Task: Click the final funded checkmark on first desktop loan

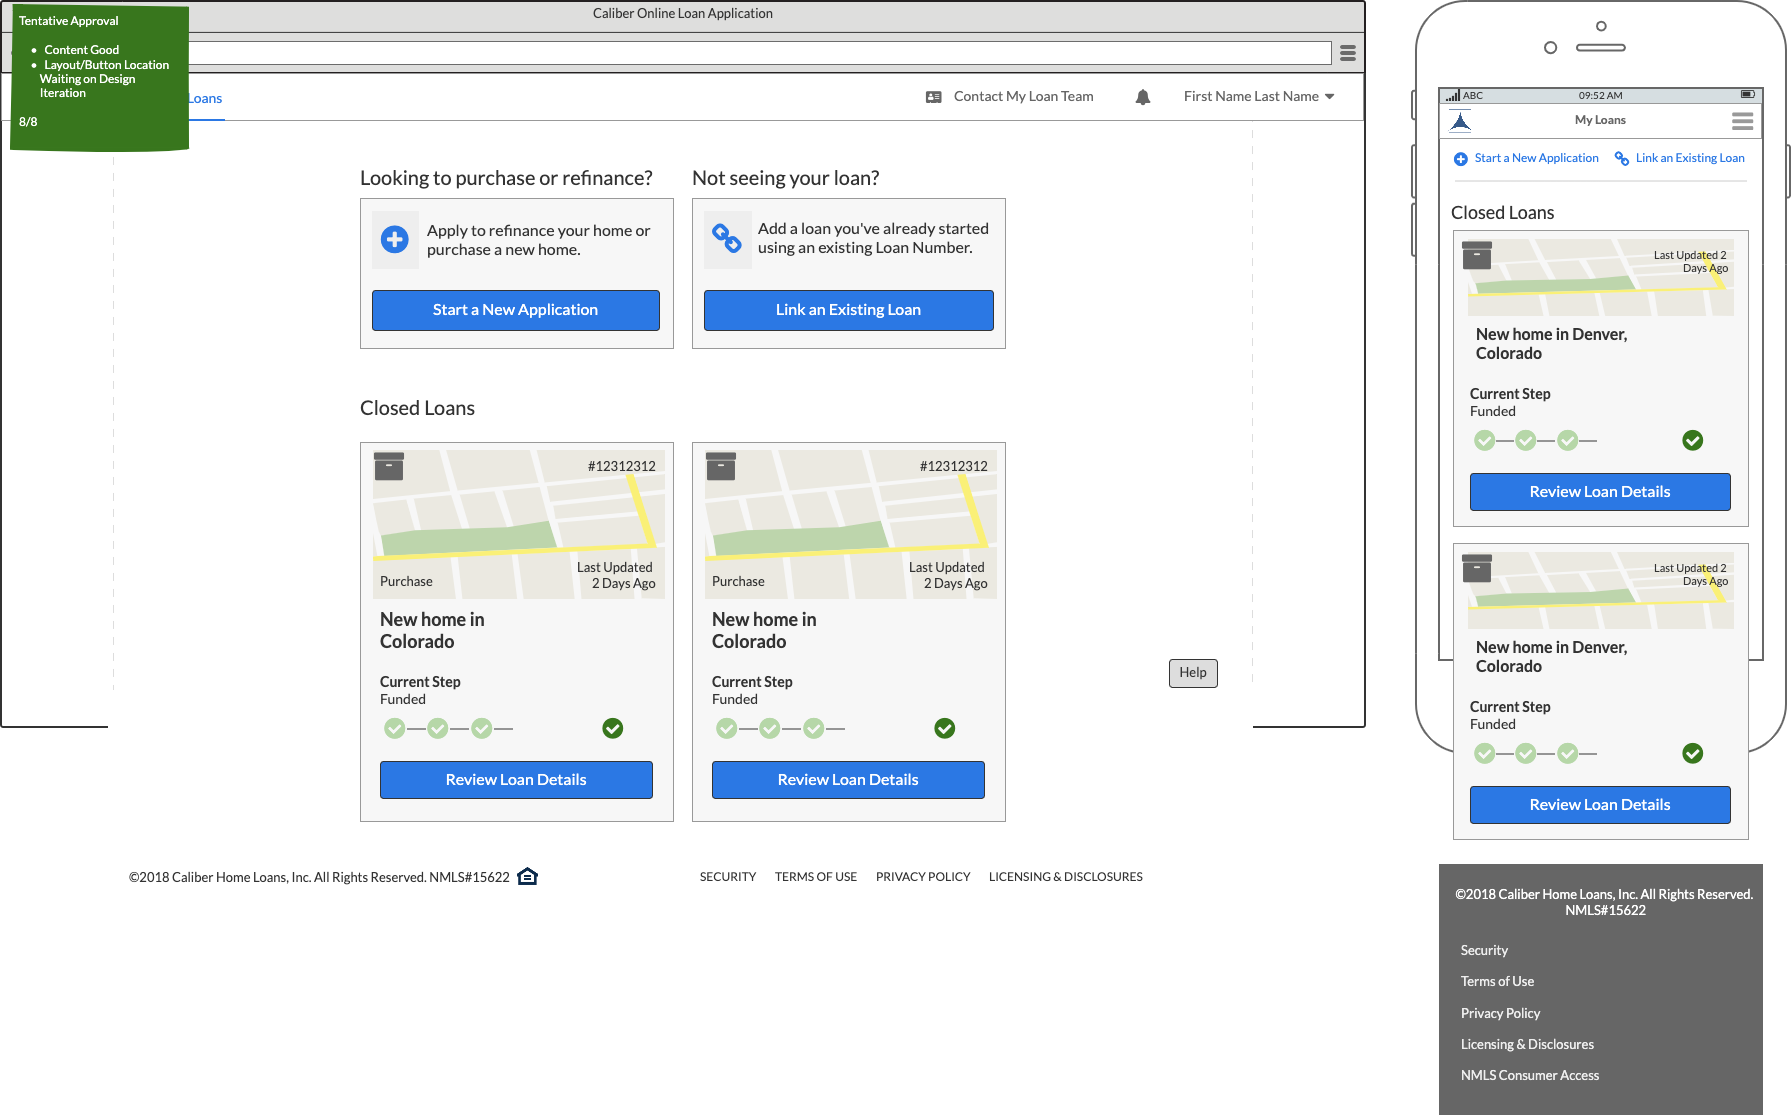Action: [x=613, y=729]
